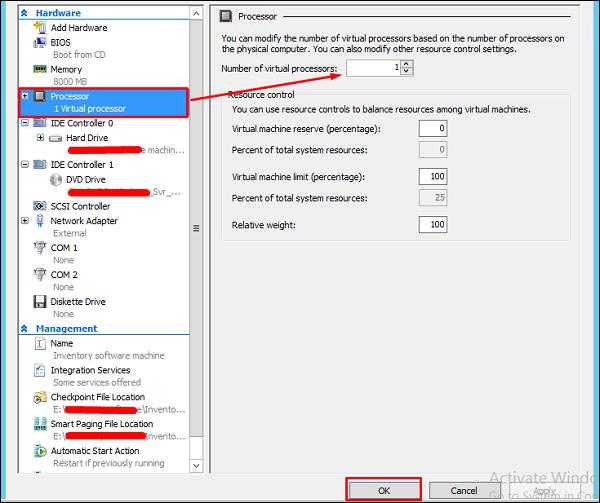Select the Memory tree item
The height and width of the screenshot is (503, 600).
66,69
